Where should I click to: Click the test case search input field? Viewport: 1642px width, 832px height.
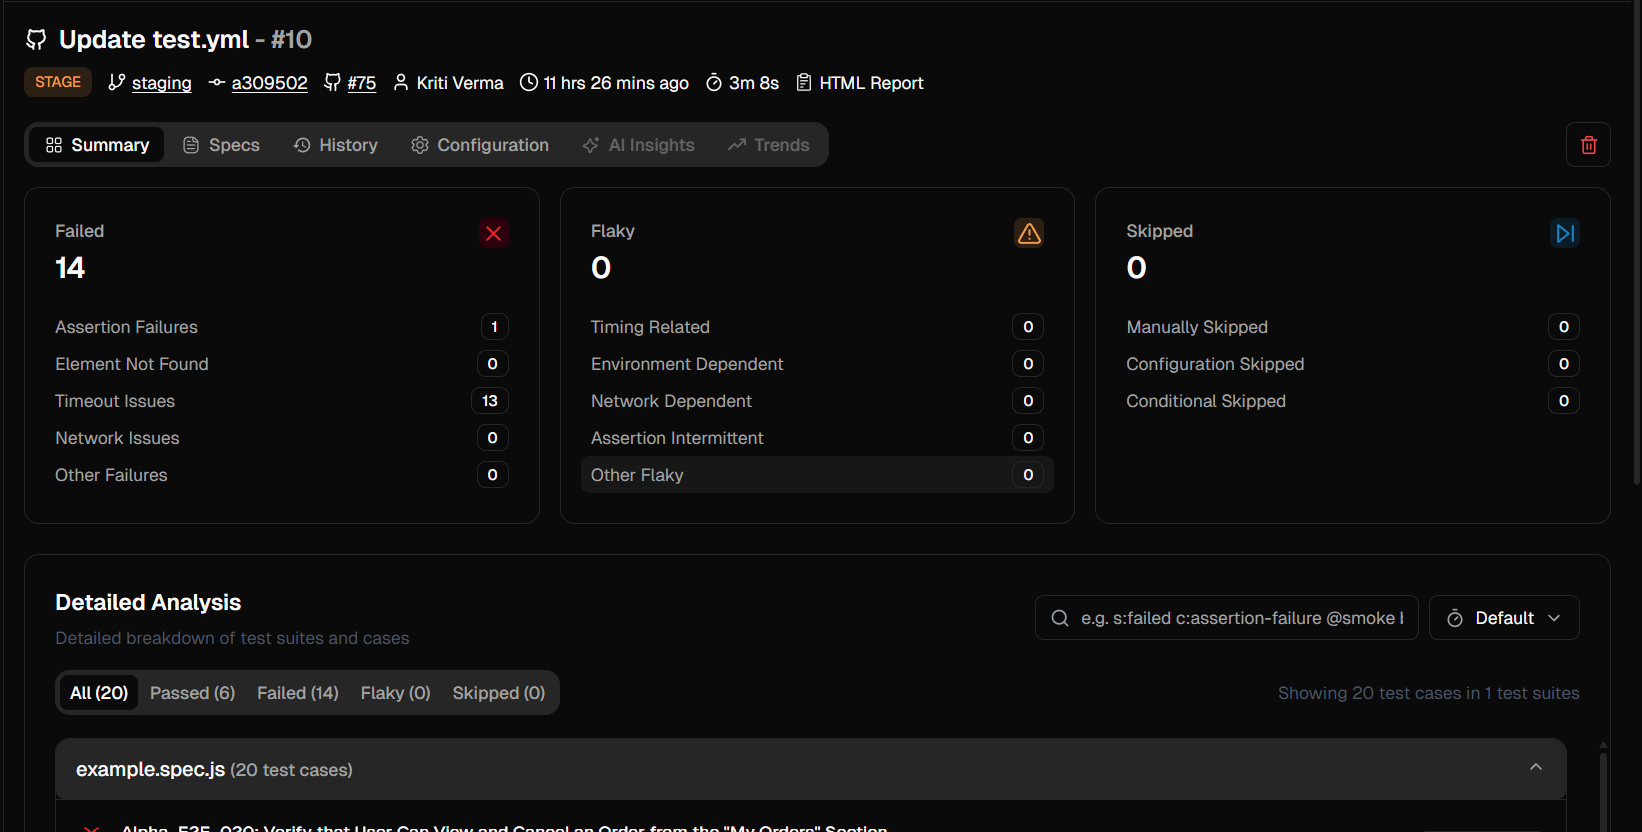pyautogui.click(x=1227, y=618)
